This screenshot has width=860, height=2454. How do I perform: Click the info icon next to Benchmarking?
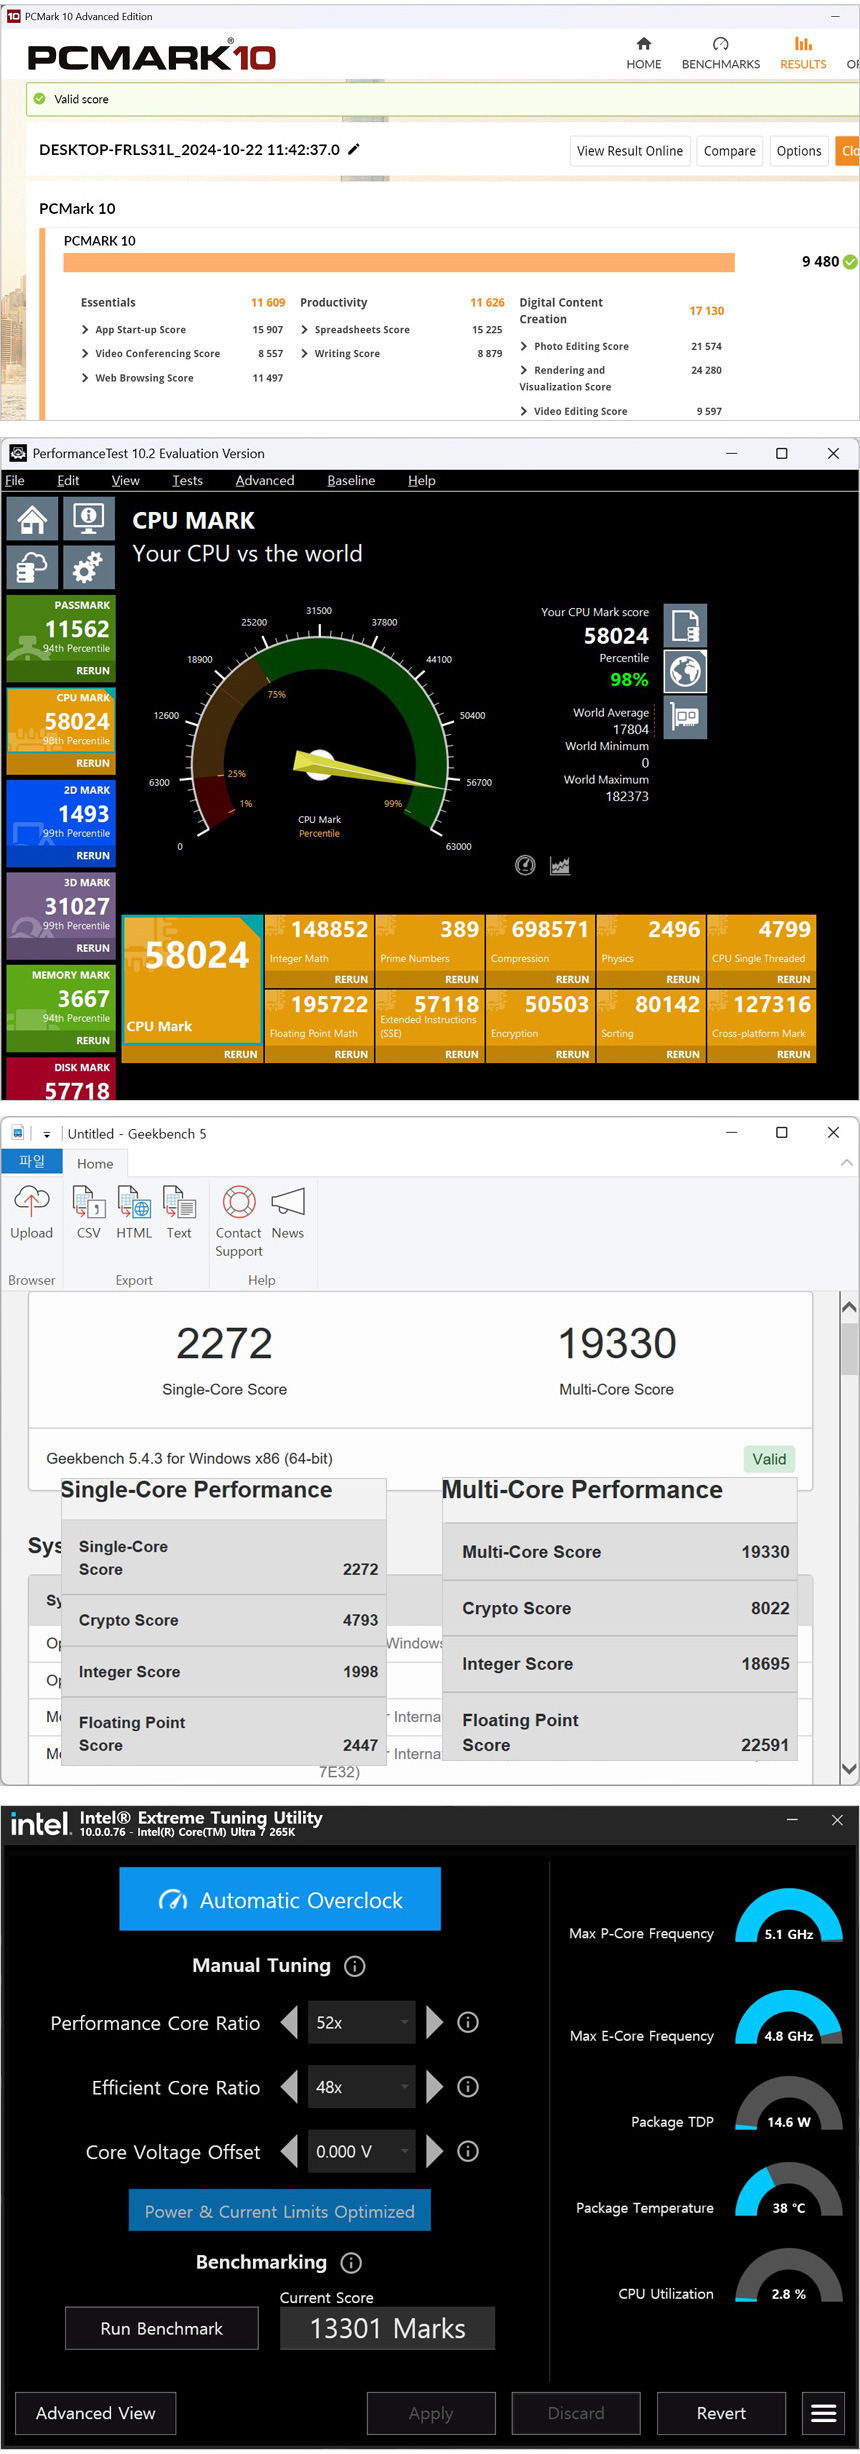point(351,2262)
